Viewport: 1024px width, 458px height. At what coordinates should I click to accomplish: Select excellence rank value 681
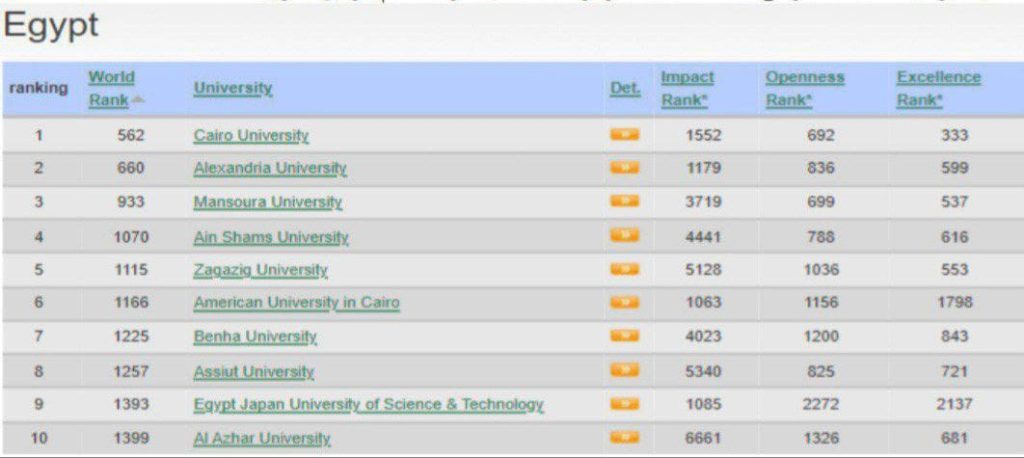pos(954,438)
